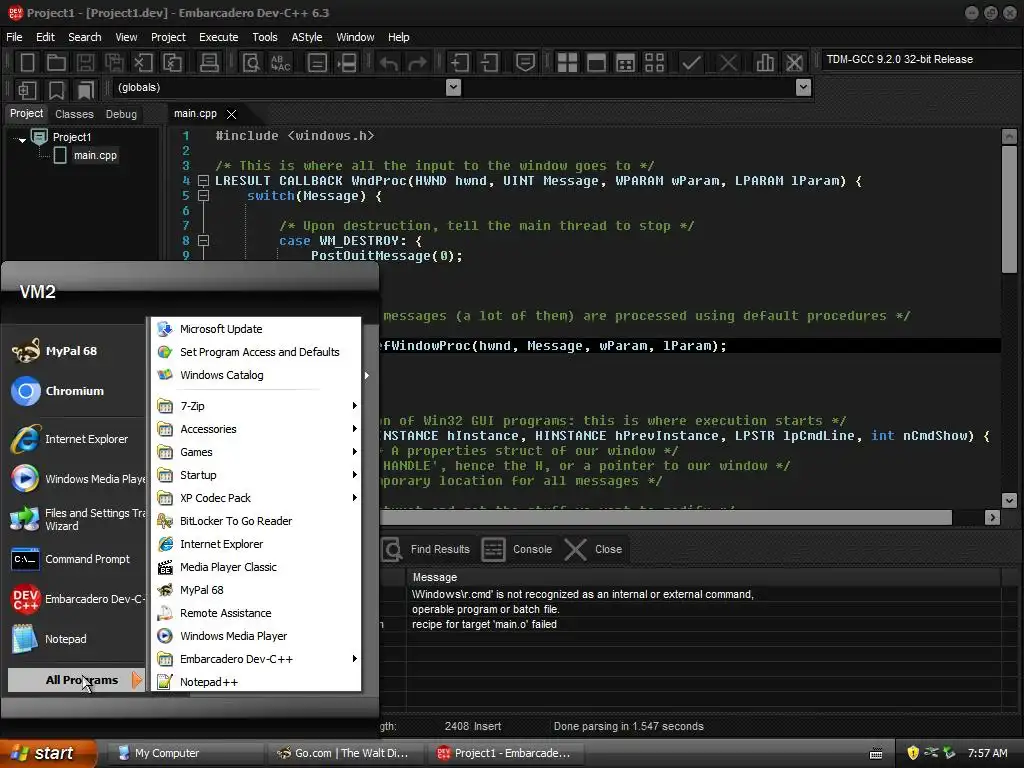Open the AStyle menu

click(307, 37)
